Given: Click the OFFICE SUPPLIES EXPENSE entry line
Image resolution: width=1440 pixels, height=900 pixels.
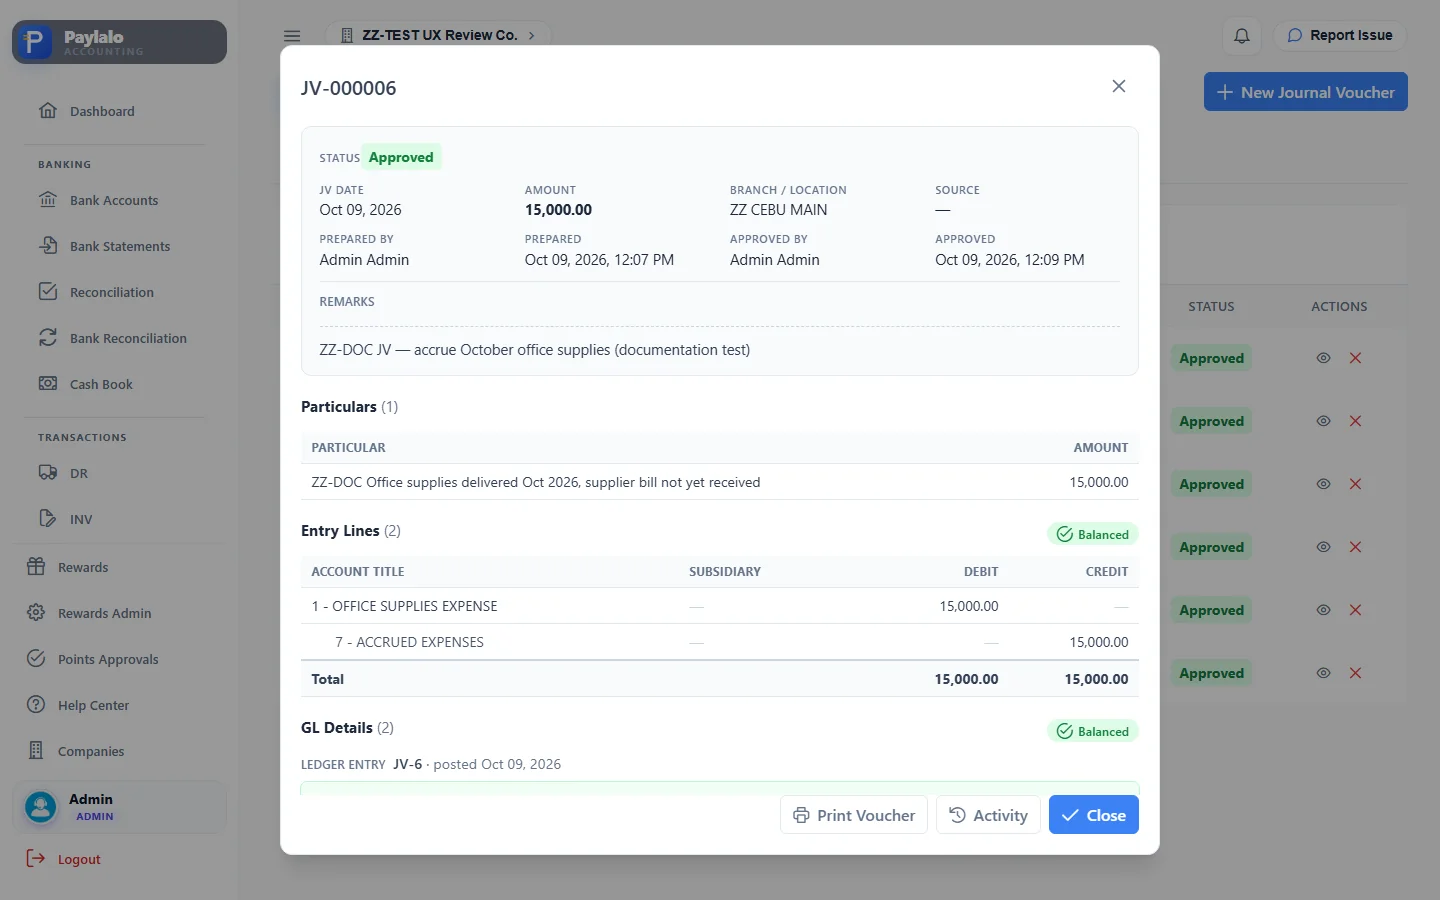Looking at the screenshot, I should (x=720, y=606).
